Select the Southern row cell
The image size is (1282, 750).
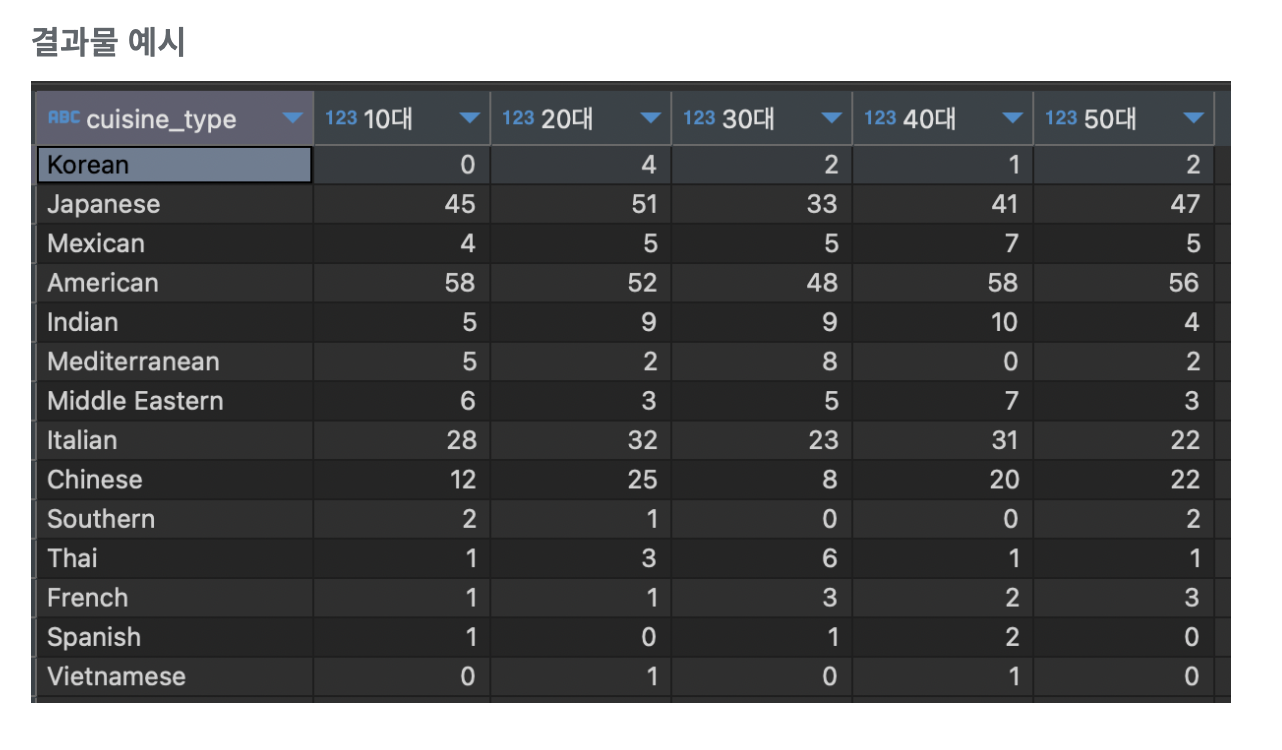click(174, 519)
